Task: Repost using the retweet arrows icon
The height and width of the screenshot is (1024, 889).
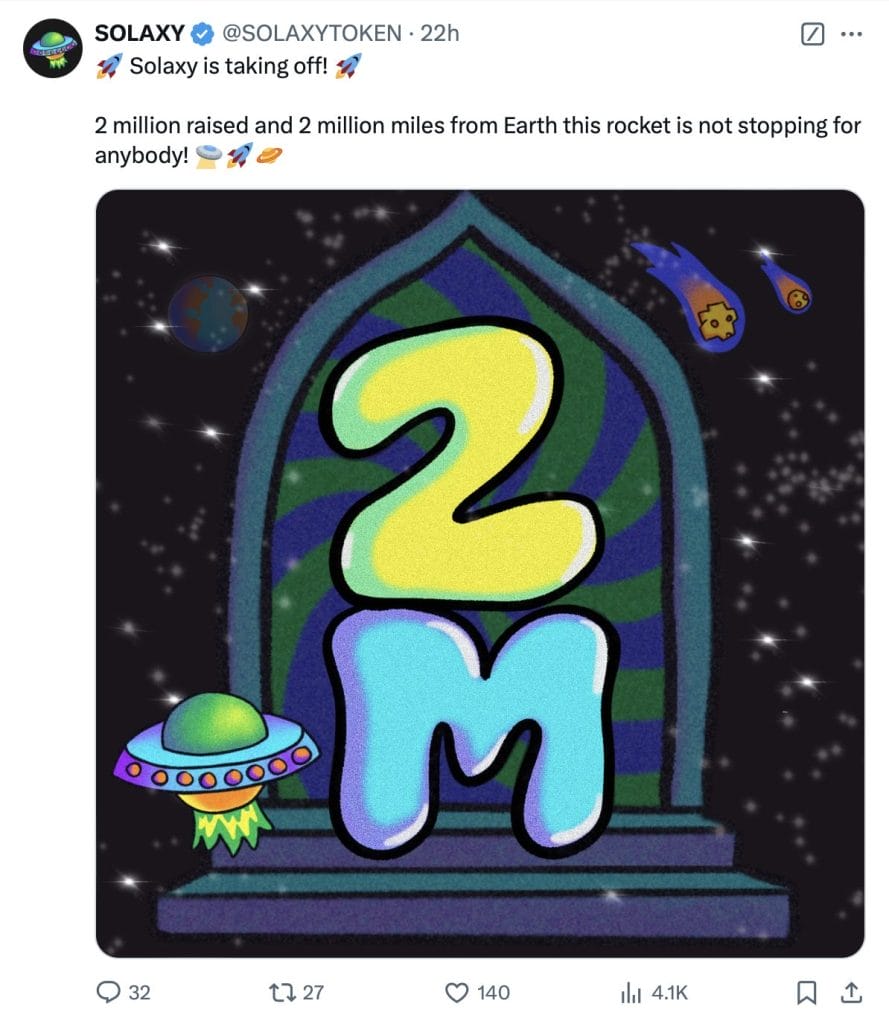Action: (x=281, y=992)
